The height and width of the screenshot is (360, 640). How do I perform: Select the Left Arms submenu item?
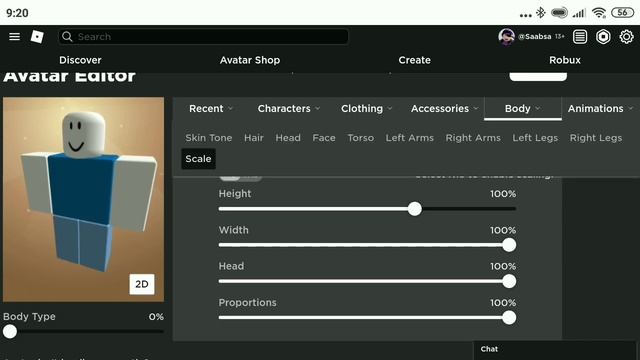pos(409,138)
